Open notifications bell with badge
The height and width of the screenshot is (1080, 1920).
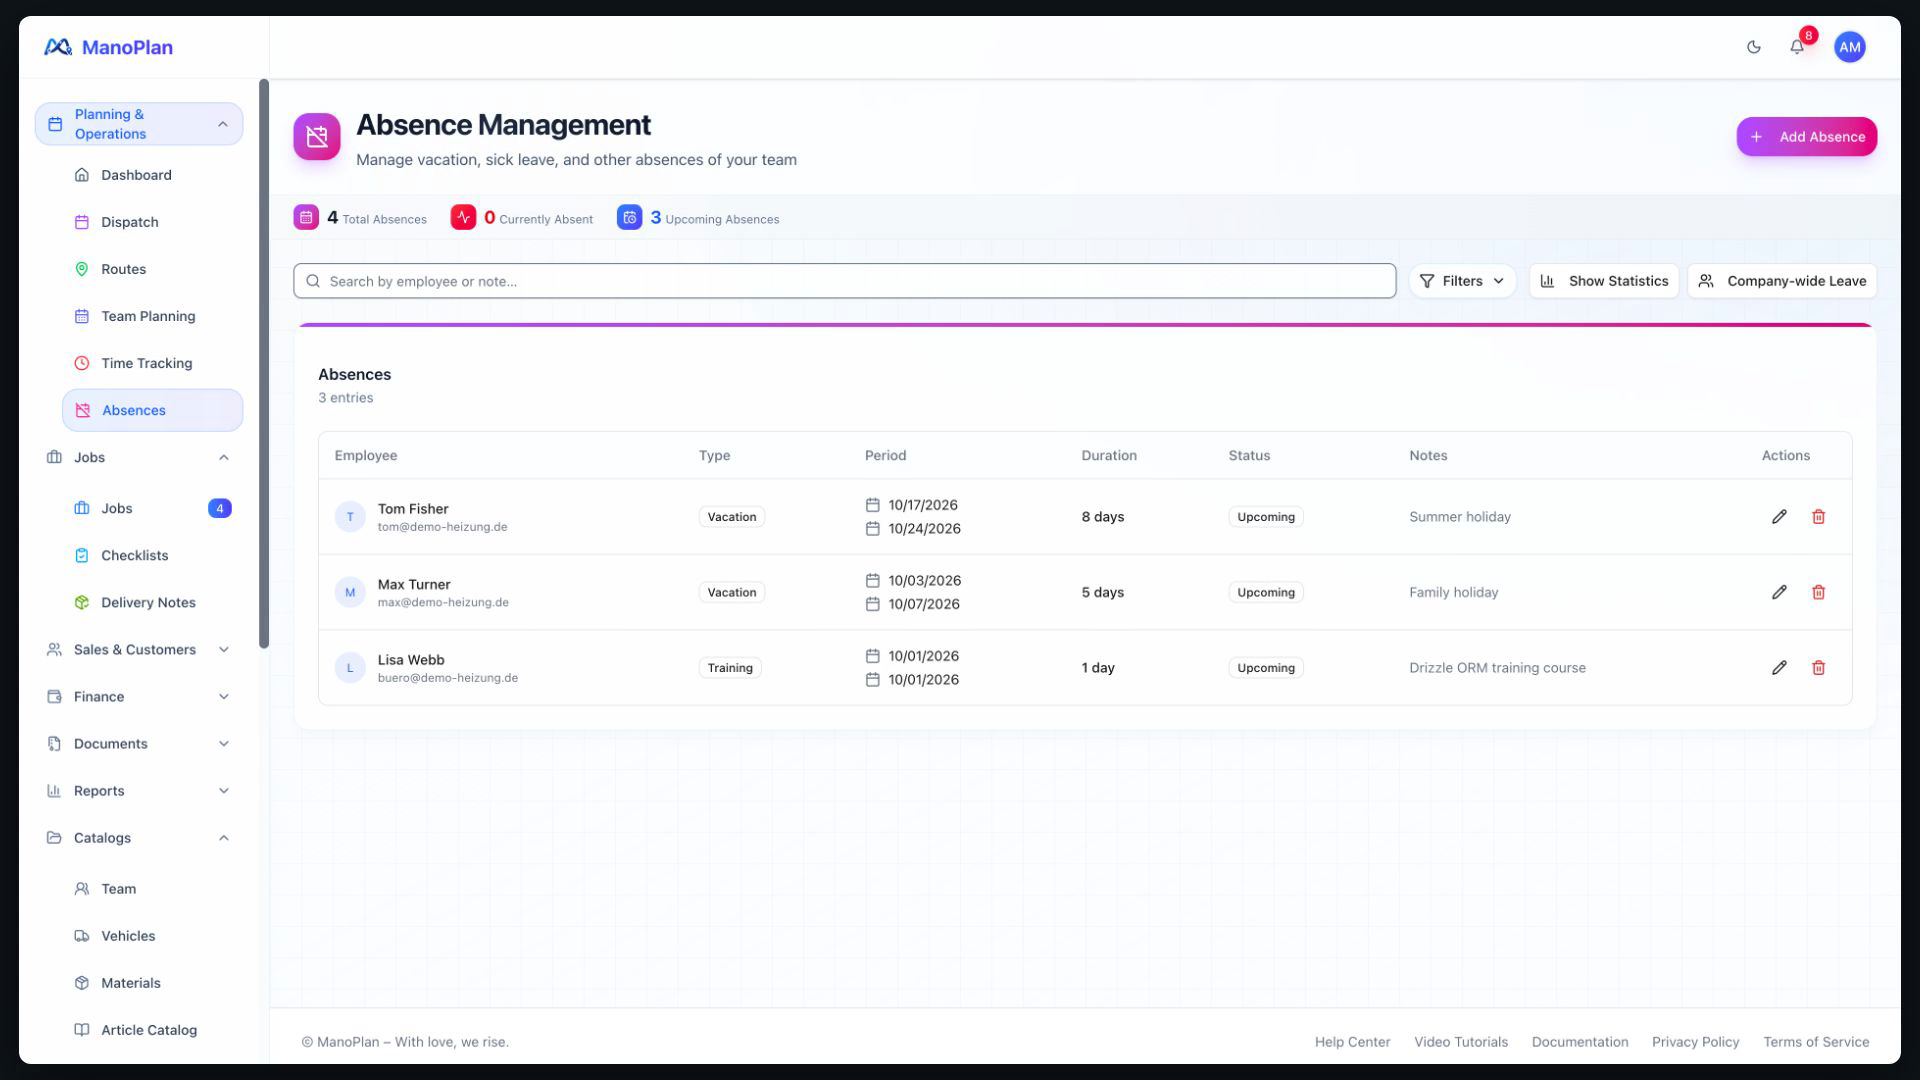pos(1797,47)
